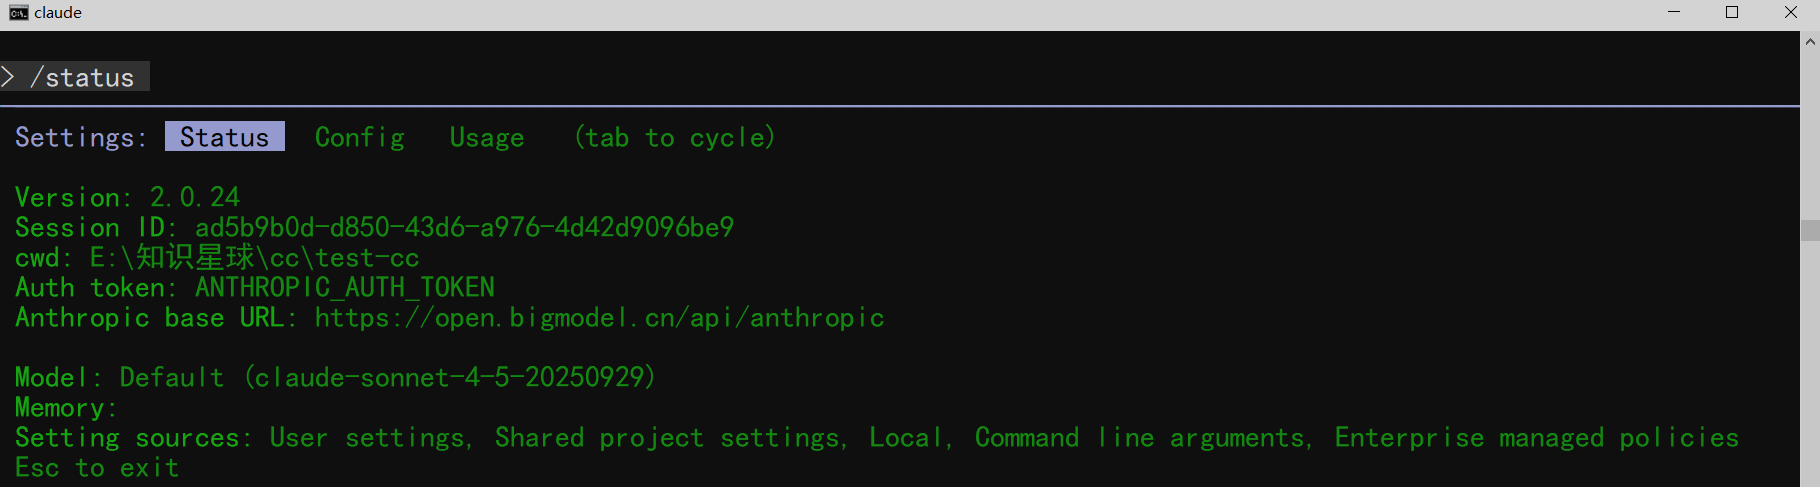Viewport: 1820px width, 487px height.
Task: Click the 'Enterprise managed policies' text
Action: 1536,438
